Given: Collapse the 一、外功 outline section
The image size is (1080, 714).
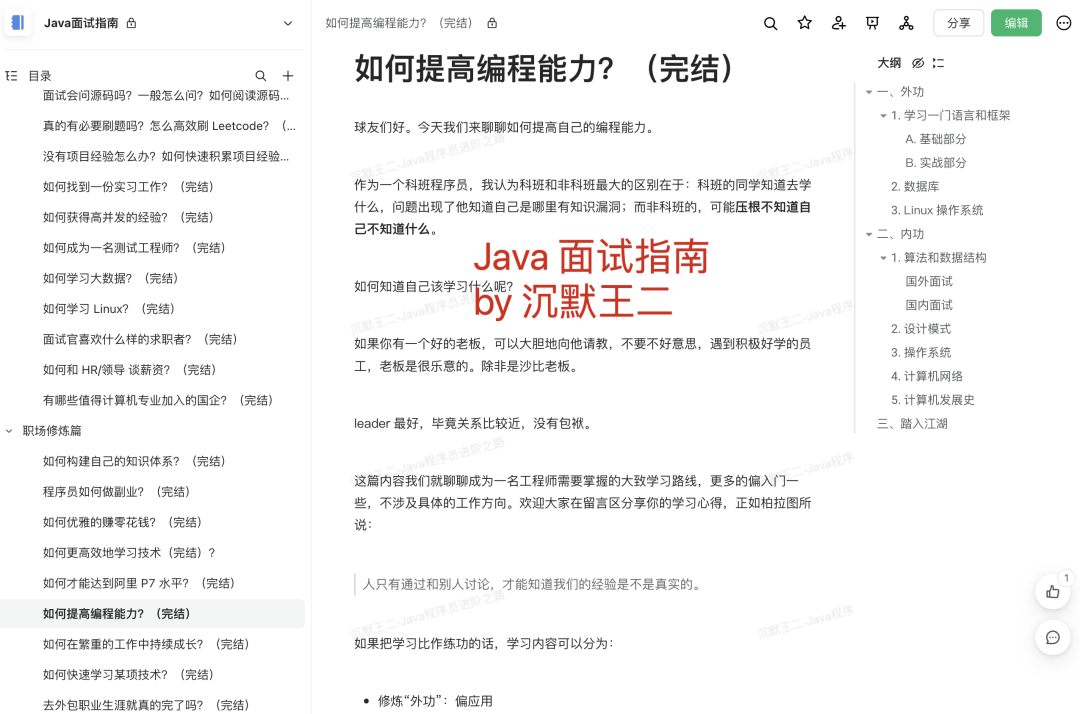Looking at the screenshot, I should [x=869, y=92].
